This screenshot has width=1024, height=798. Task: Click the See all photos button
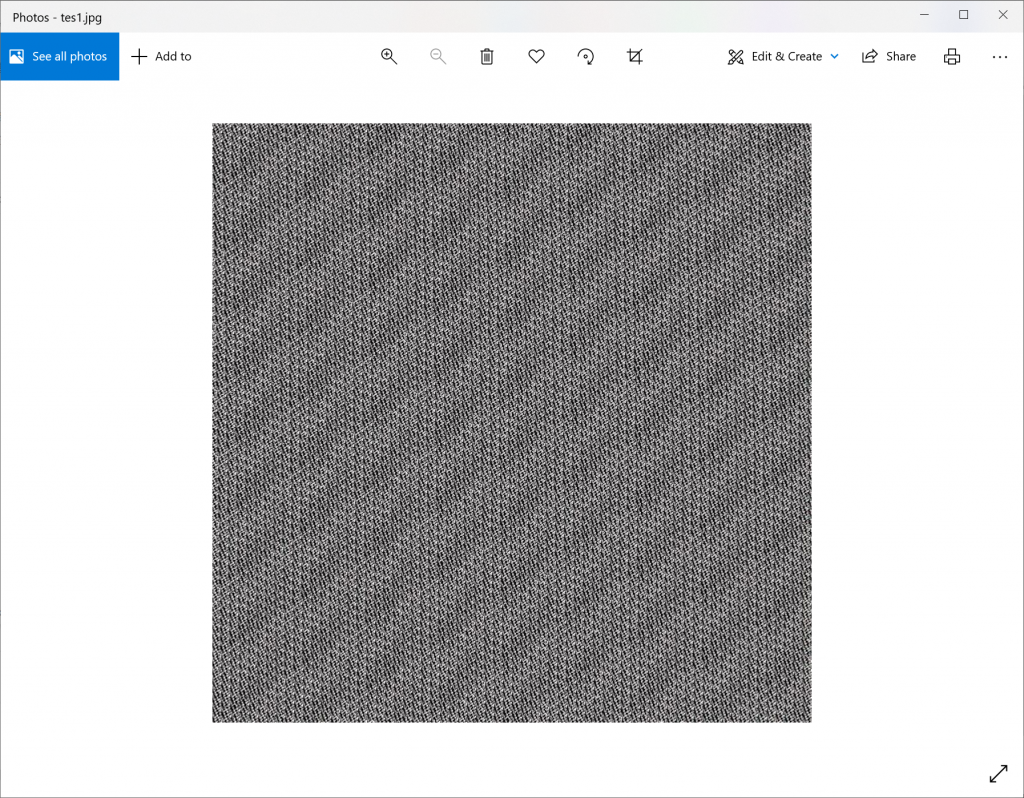[x=59, y=57]
